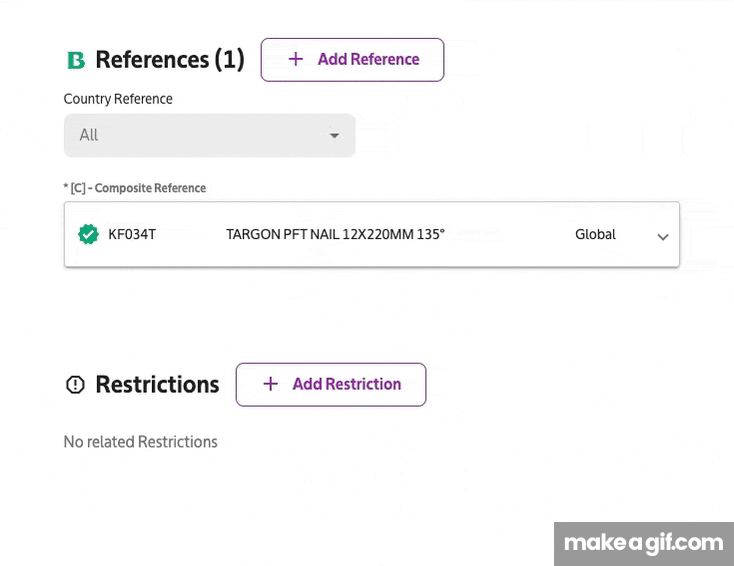This screenshot has height=566, width=734.
Task: Click the Add Reference button
Action: pyautogui.click(x=352, y=60)
